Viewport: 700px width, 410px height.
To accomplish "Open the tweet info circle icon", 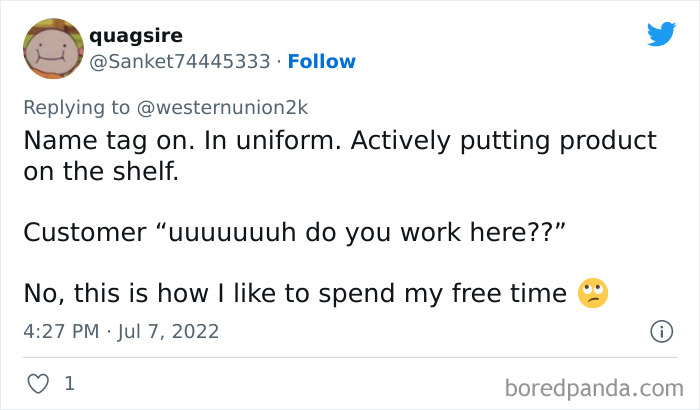I will pyautogui.click(x=660, y=330).
